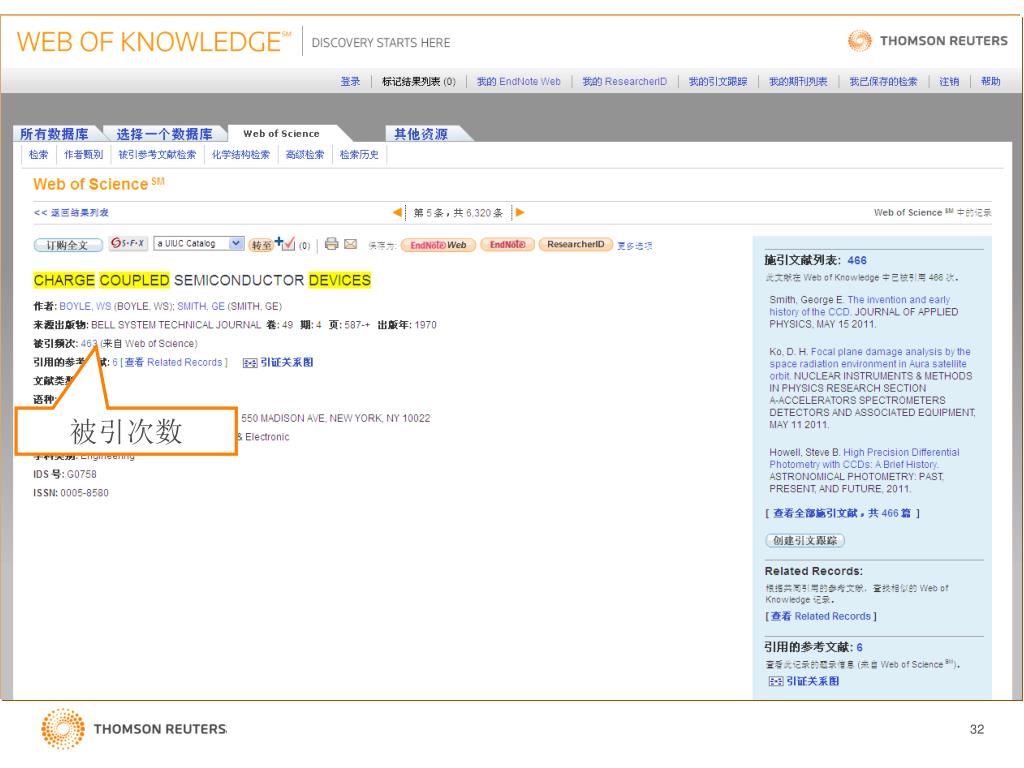Click journal name BELL SYSTEM TECHNICAL JOURNAL
This screenshot has width=1024, height=768.
click(176, 325)
